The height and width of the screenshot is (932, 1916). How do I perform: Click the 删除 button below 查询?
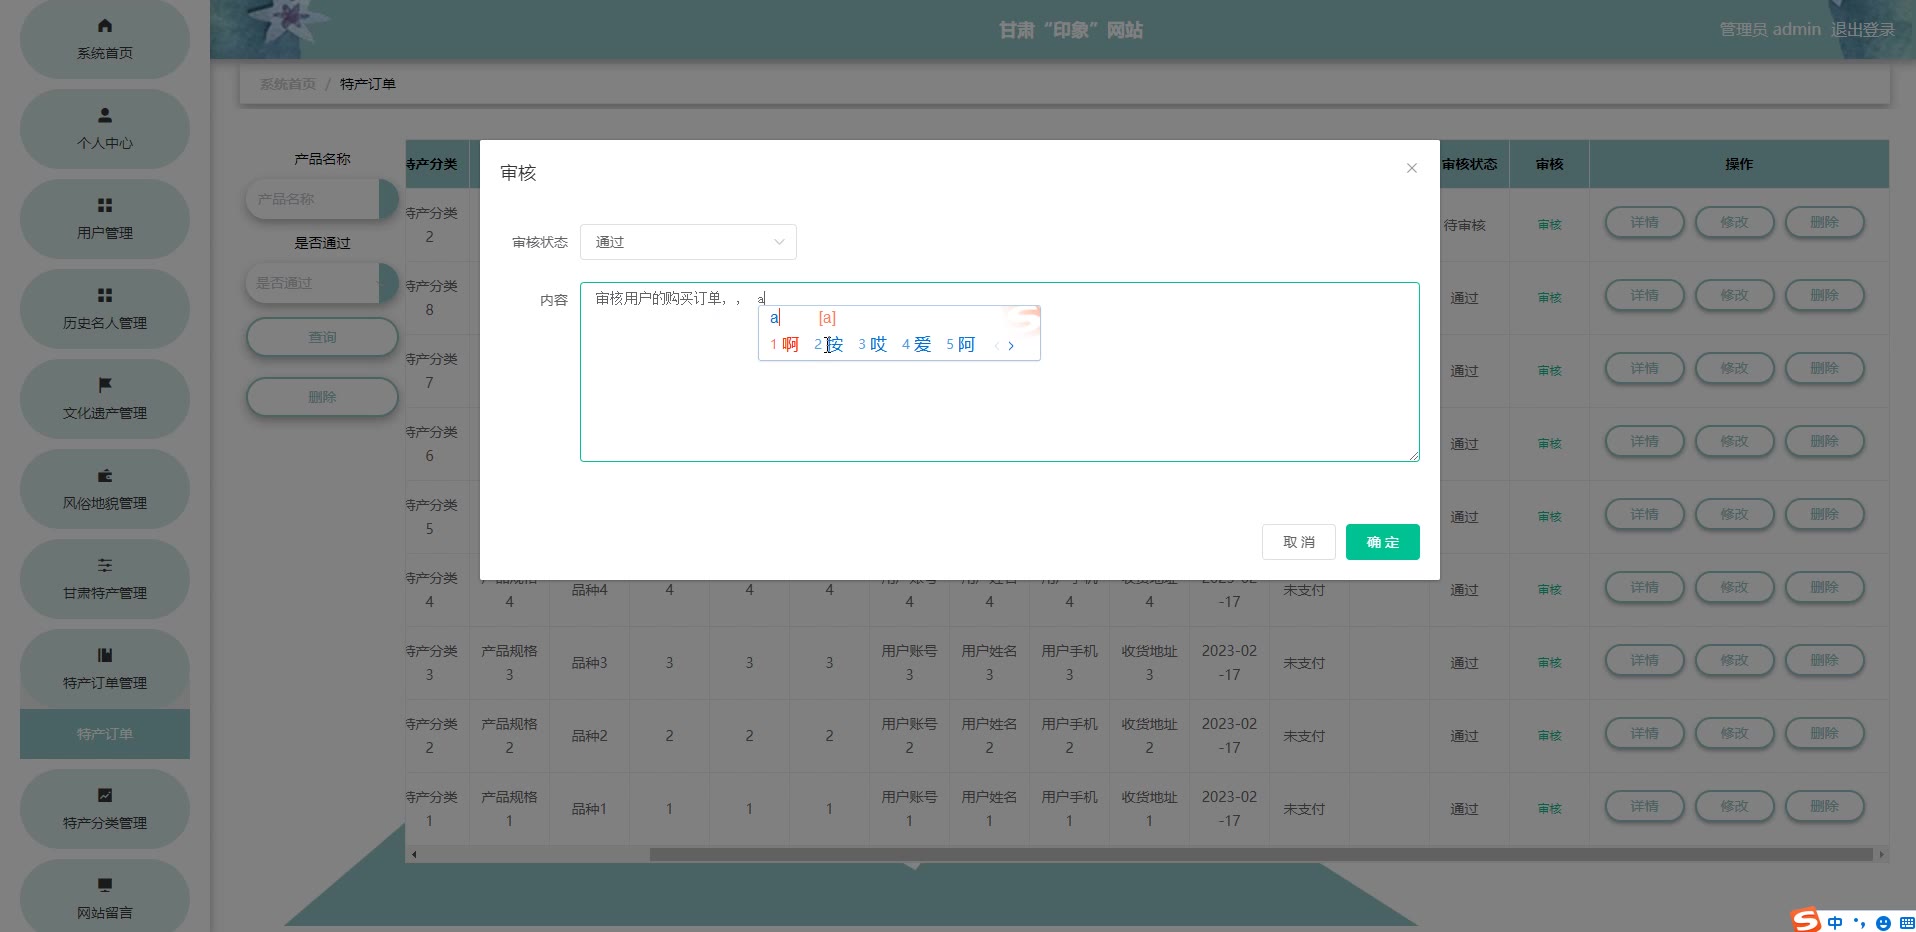[x=322, y=397]
